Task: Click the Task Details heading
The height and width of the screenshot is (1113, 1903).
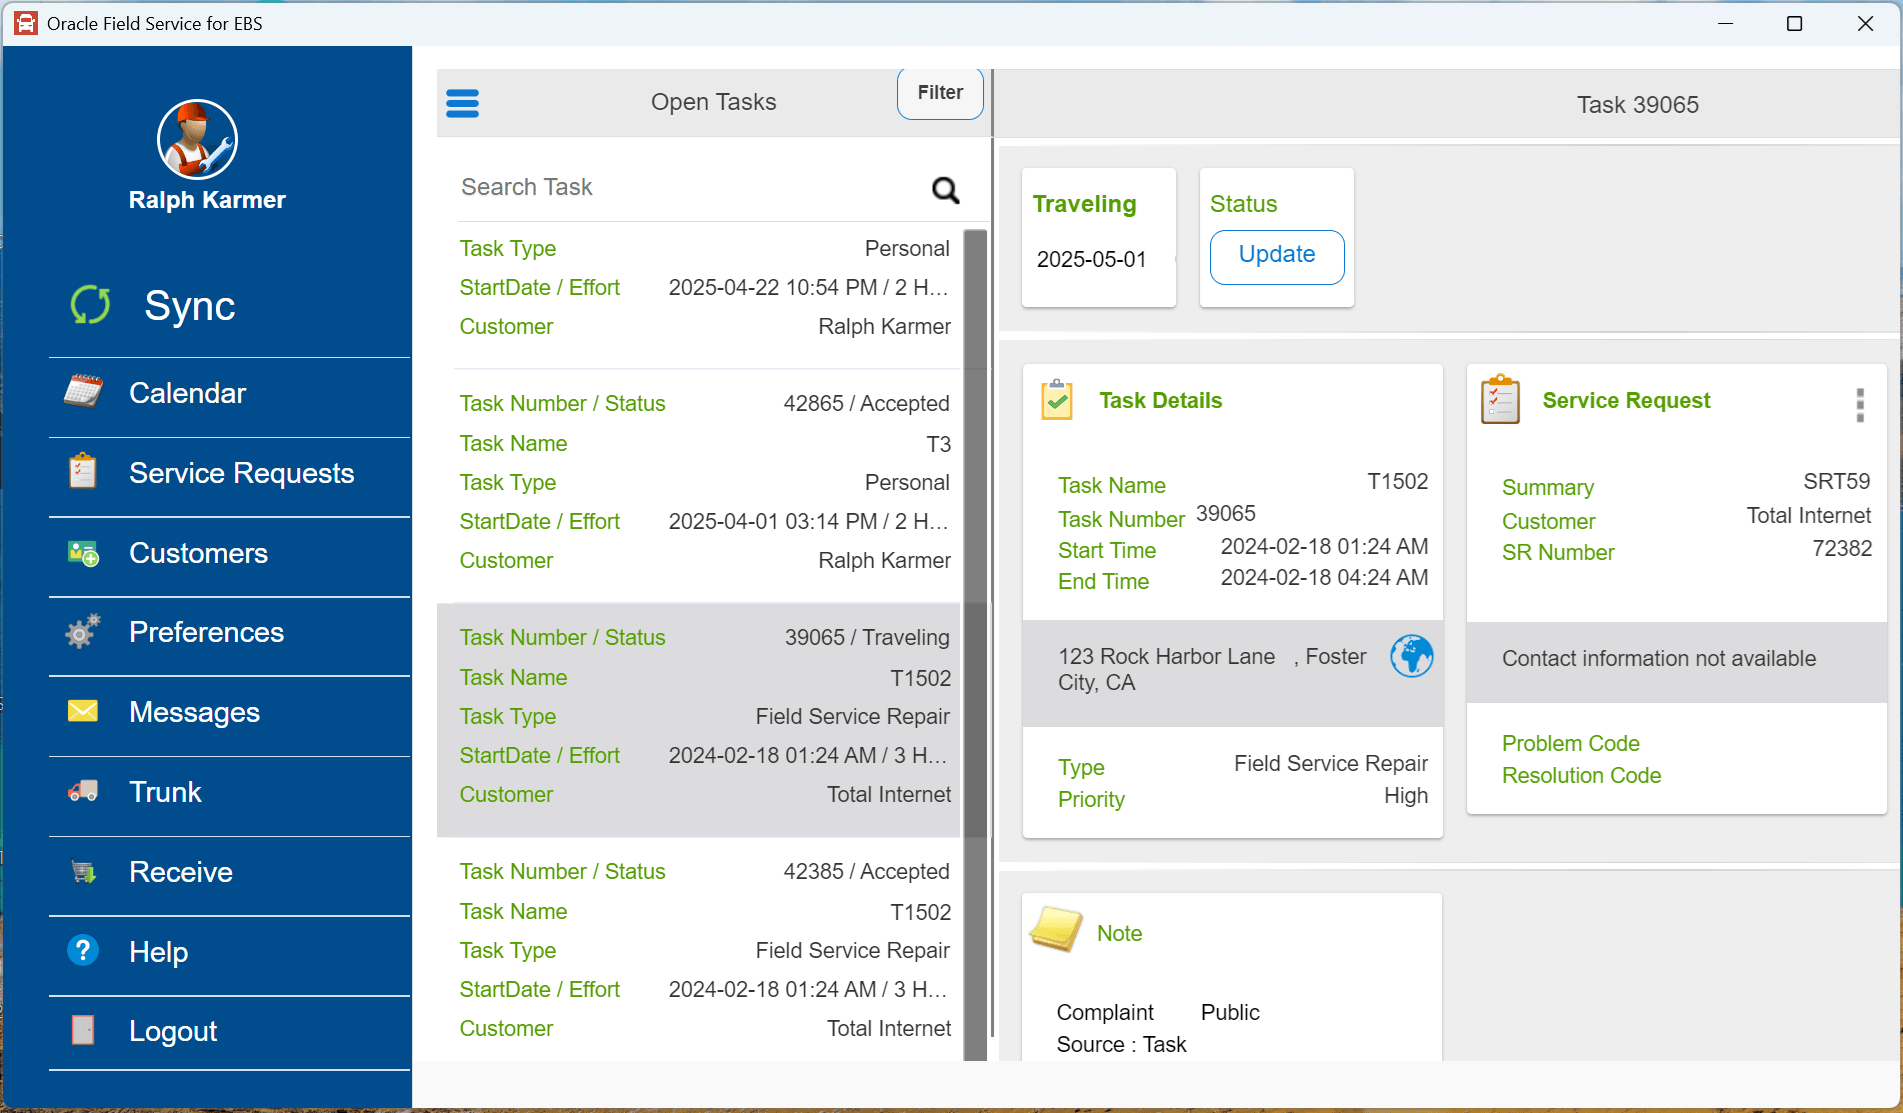Action: 1160,401
